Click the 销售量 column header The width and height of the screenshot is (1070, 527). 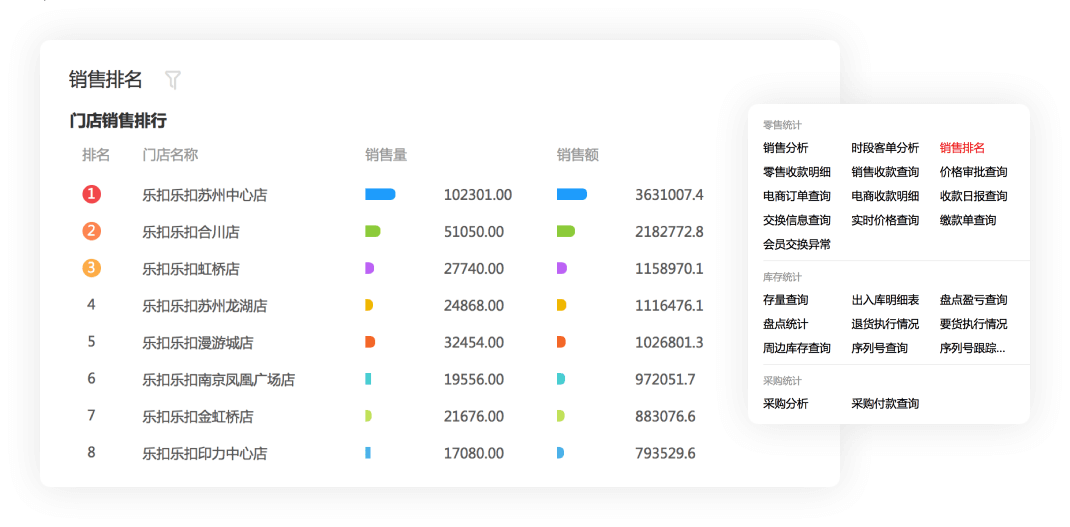point(386,155)
